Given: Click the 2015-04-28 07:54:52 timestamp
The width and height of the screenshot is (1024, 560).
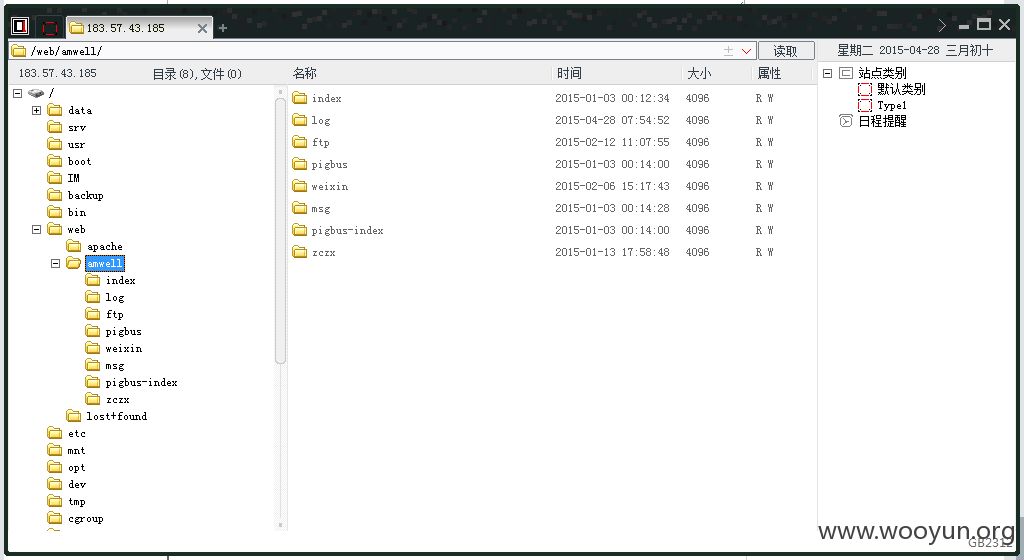Looking at the screenshot, I should pos(612,120).
